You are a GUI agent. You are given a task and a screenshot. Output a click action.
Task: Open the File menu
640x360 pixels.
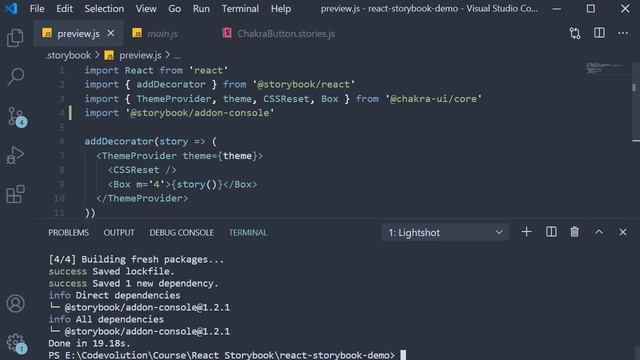tap(37, 9)
